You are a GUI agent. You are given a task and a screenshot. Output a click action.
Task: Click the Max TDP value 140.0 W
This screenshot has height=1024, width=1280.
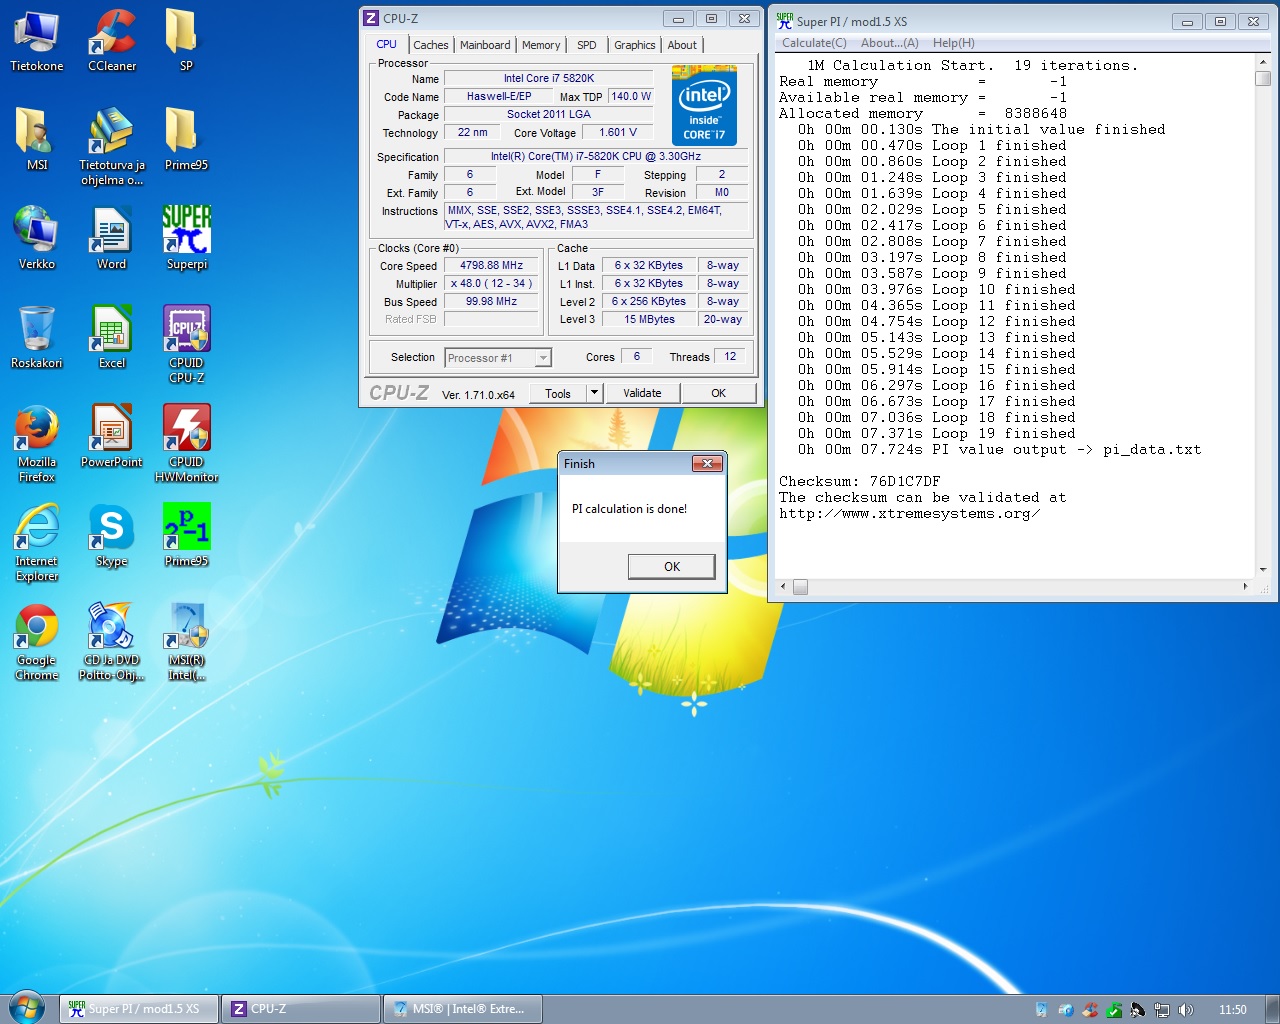click(x=631, y=97)
